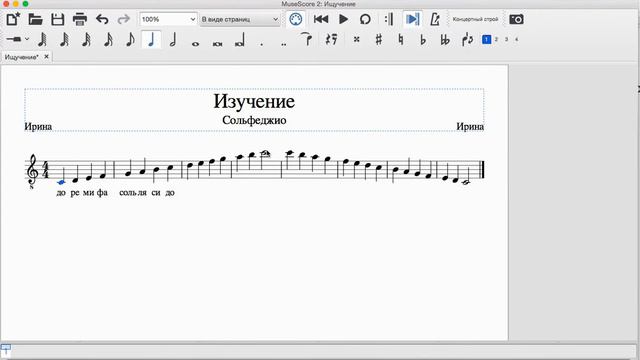640x360 pixels.
Task: Select the quarter note duration
Action: tap(151, 40)
